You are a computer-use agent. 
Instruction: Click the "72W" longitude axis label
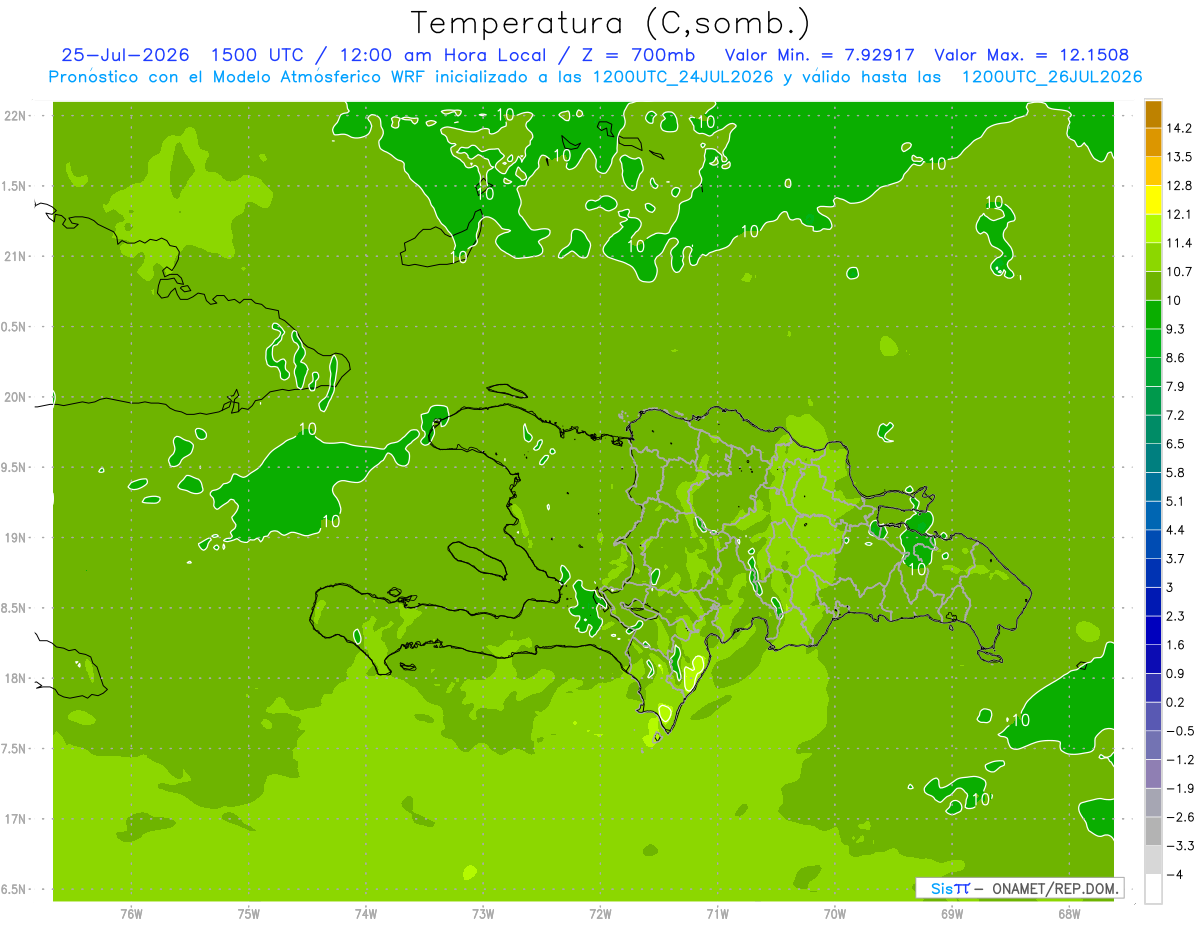tap(600, 913)
